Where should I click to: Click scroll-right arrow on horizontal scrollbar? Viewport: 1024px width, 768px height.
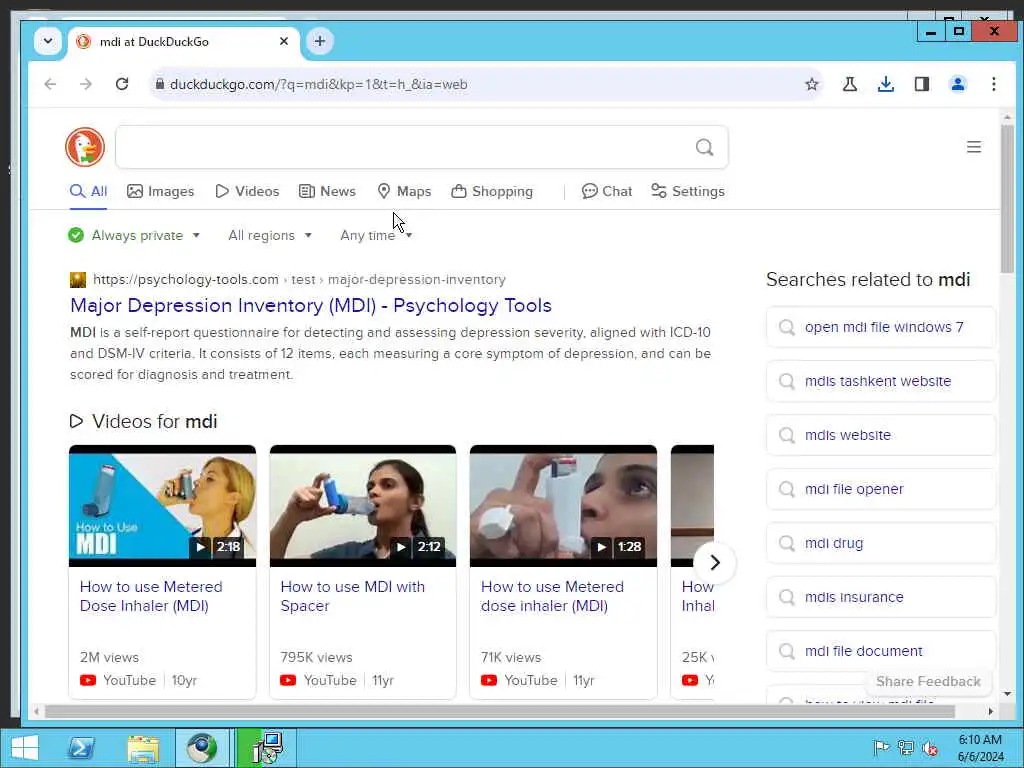(x=991, y=711)
